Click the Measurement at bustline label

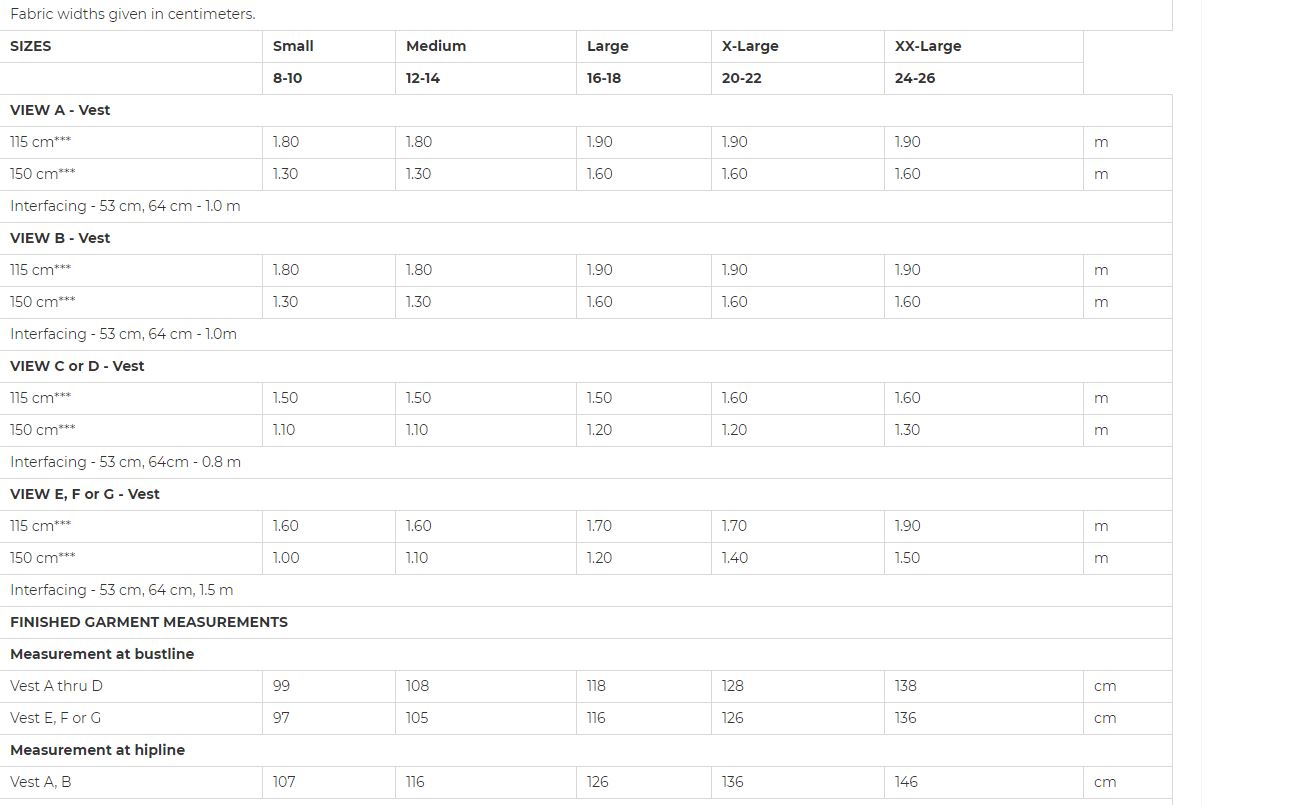point(102,654)
